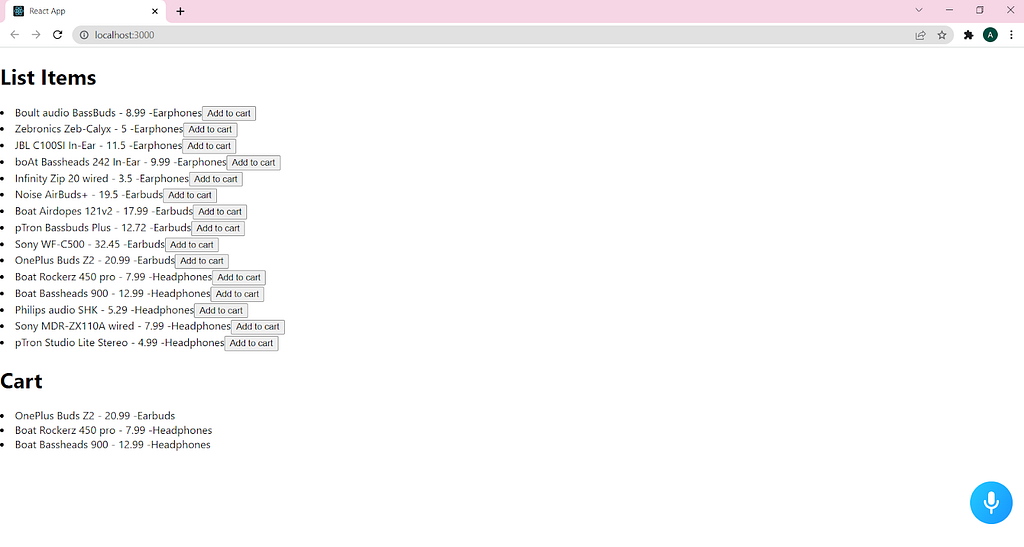
Task: Select Boat Bassheads 900 entry in Cart
Action: (x=112, y=445)
